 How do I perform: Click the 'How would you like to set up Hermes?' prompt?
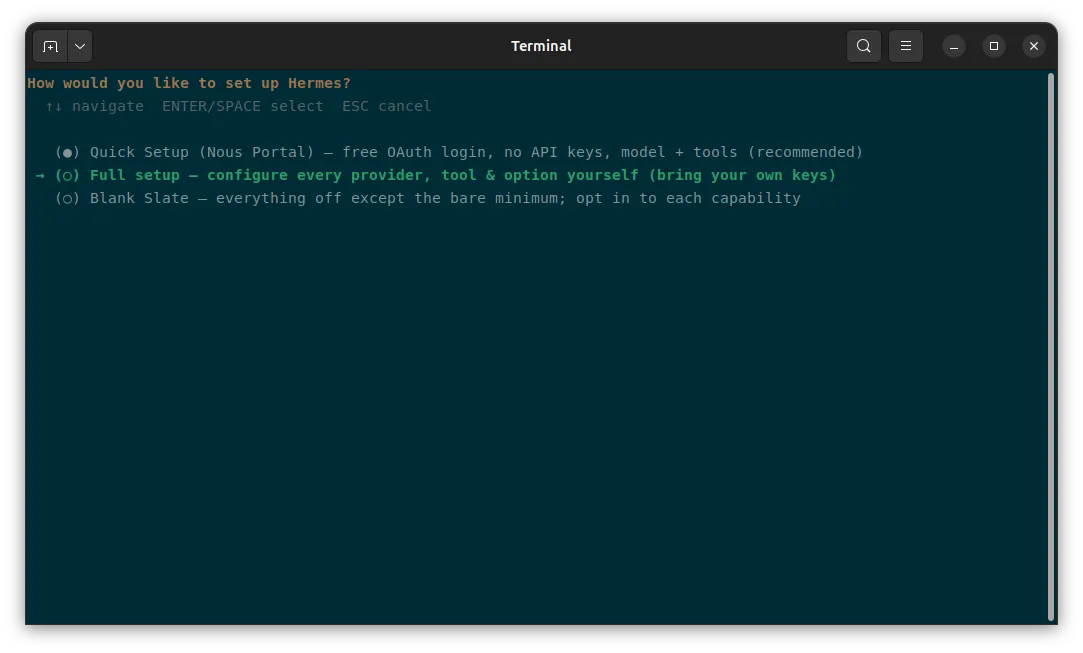(189, 83)
